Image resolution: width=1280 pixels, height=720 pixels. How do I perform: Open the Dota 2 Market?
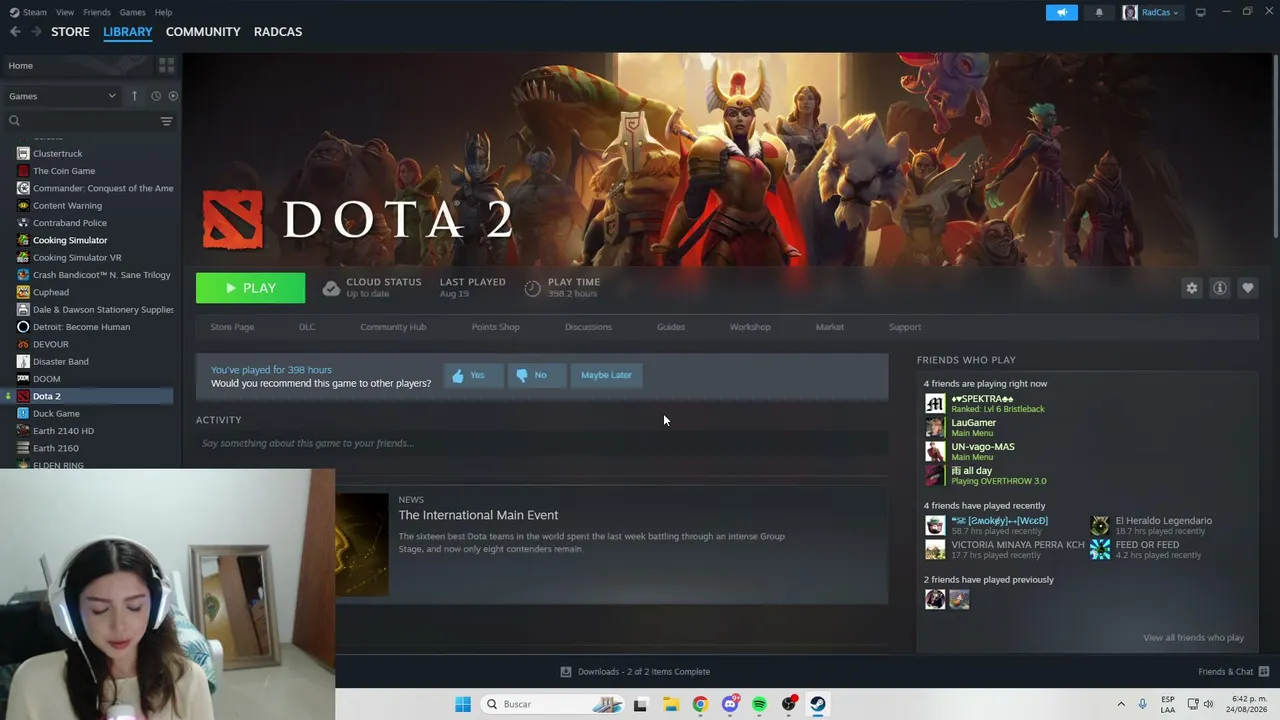[x=830, y=327]
